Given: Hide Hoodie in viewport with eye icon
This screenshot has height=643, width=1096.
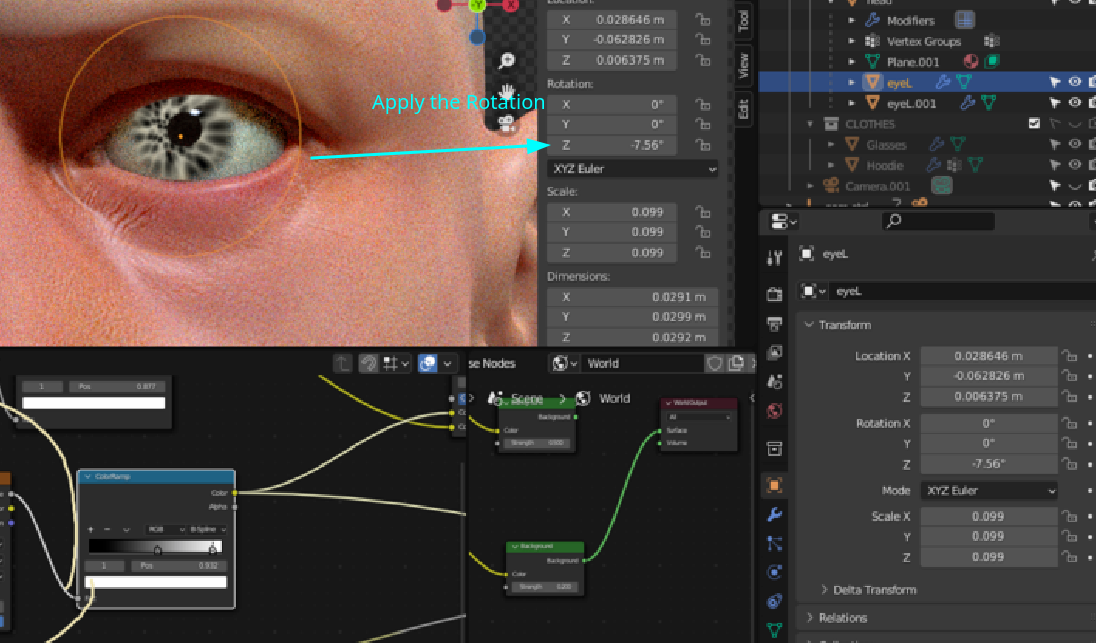Looking at the screenshot, I should click(x=1074, y=166).
